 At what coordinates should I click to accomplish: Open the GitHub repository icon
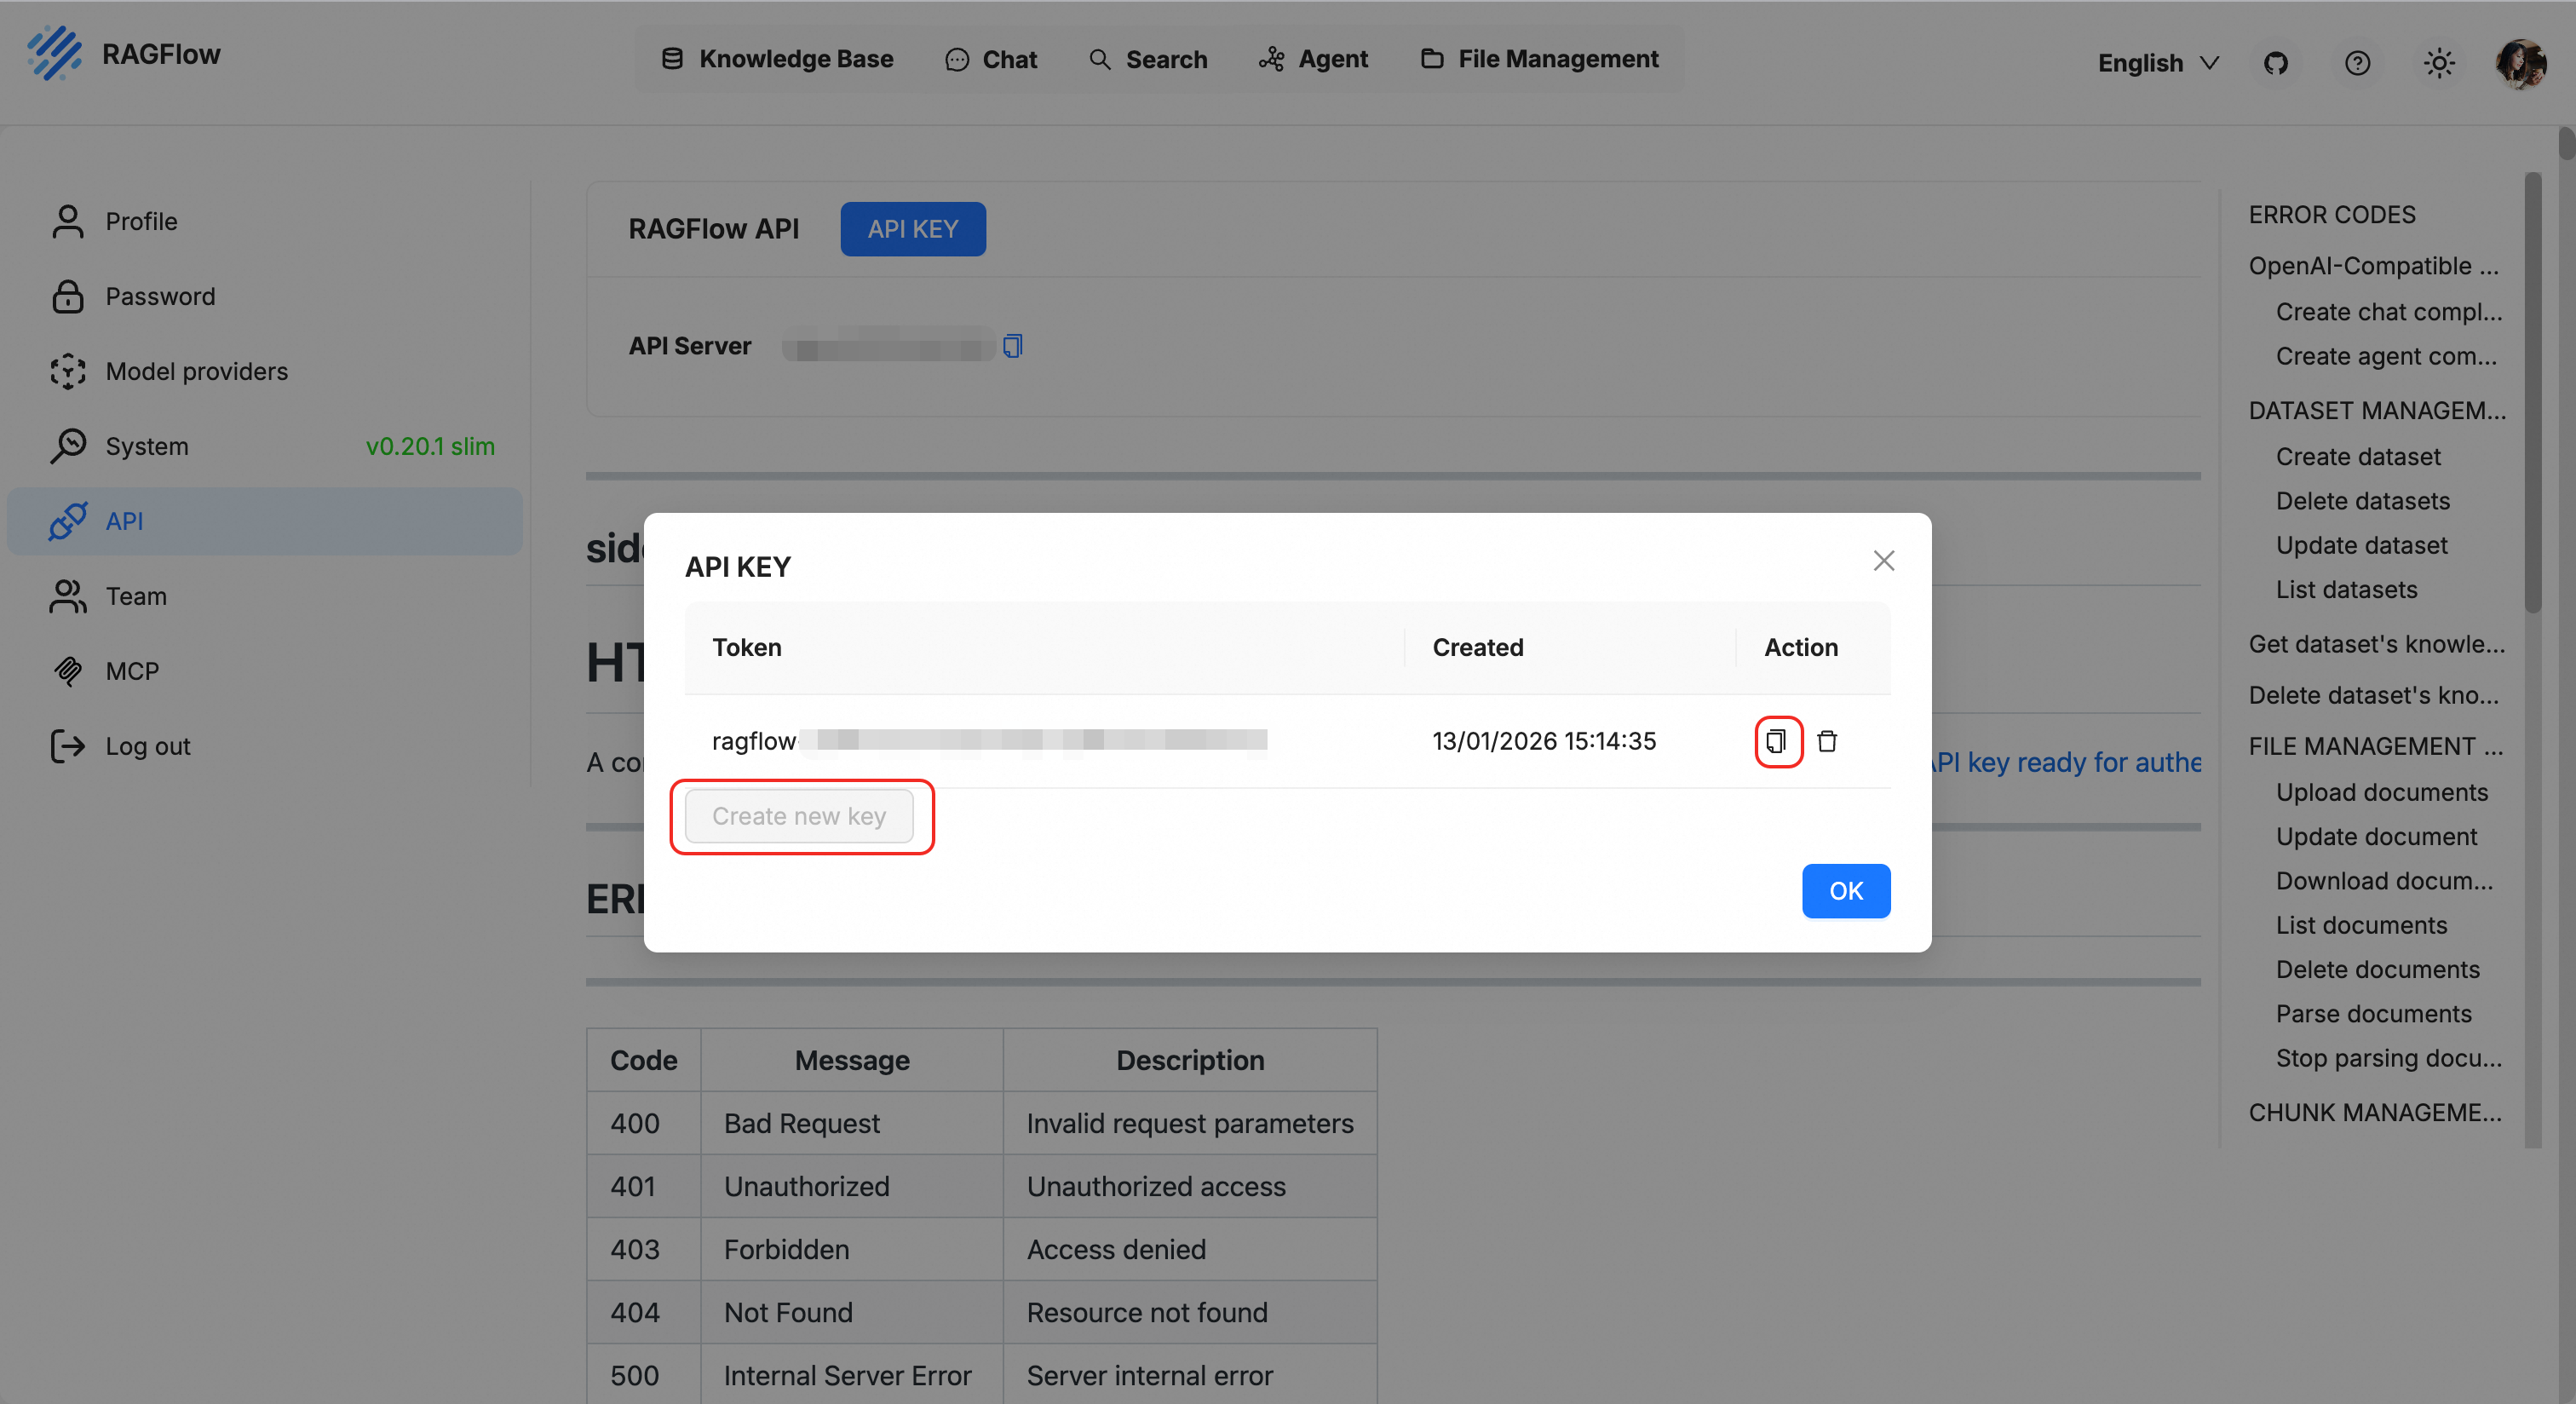click(x=2276, y=63)
